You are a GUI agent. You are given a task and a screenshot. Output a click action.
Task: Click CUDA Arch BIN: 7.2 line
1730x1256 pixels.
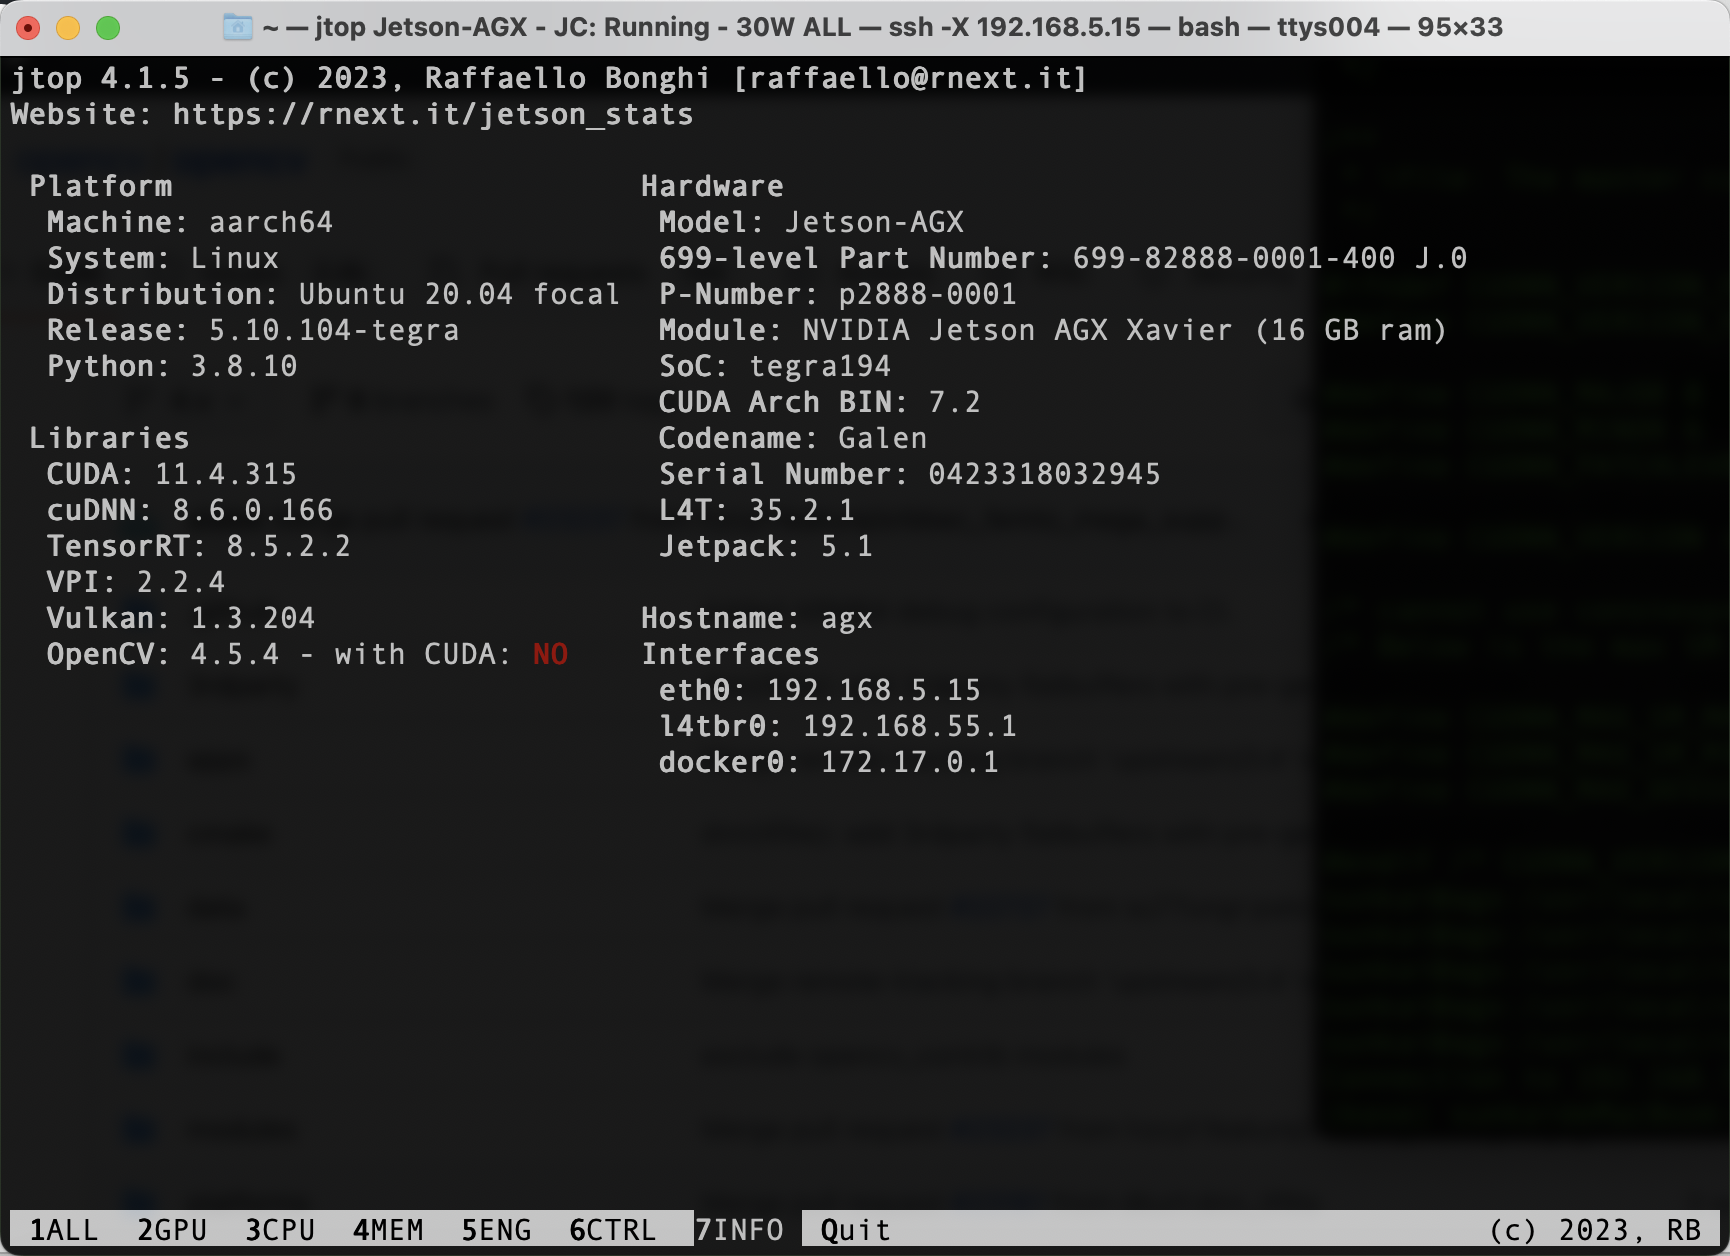pos(820,402)
